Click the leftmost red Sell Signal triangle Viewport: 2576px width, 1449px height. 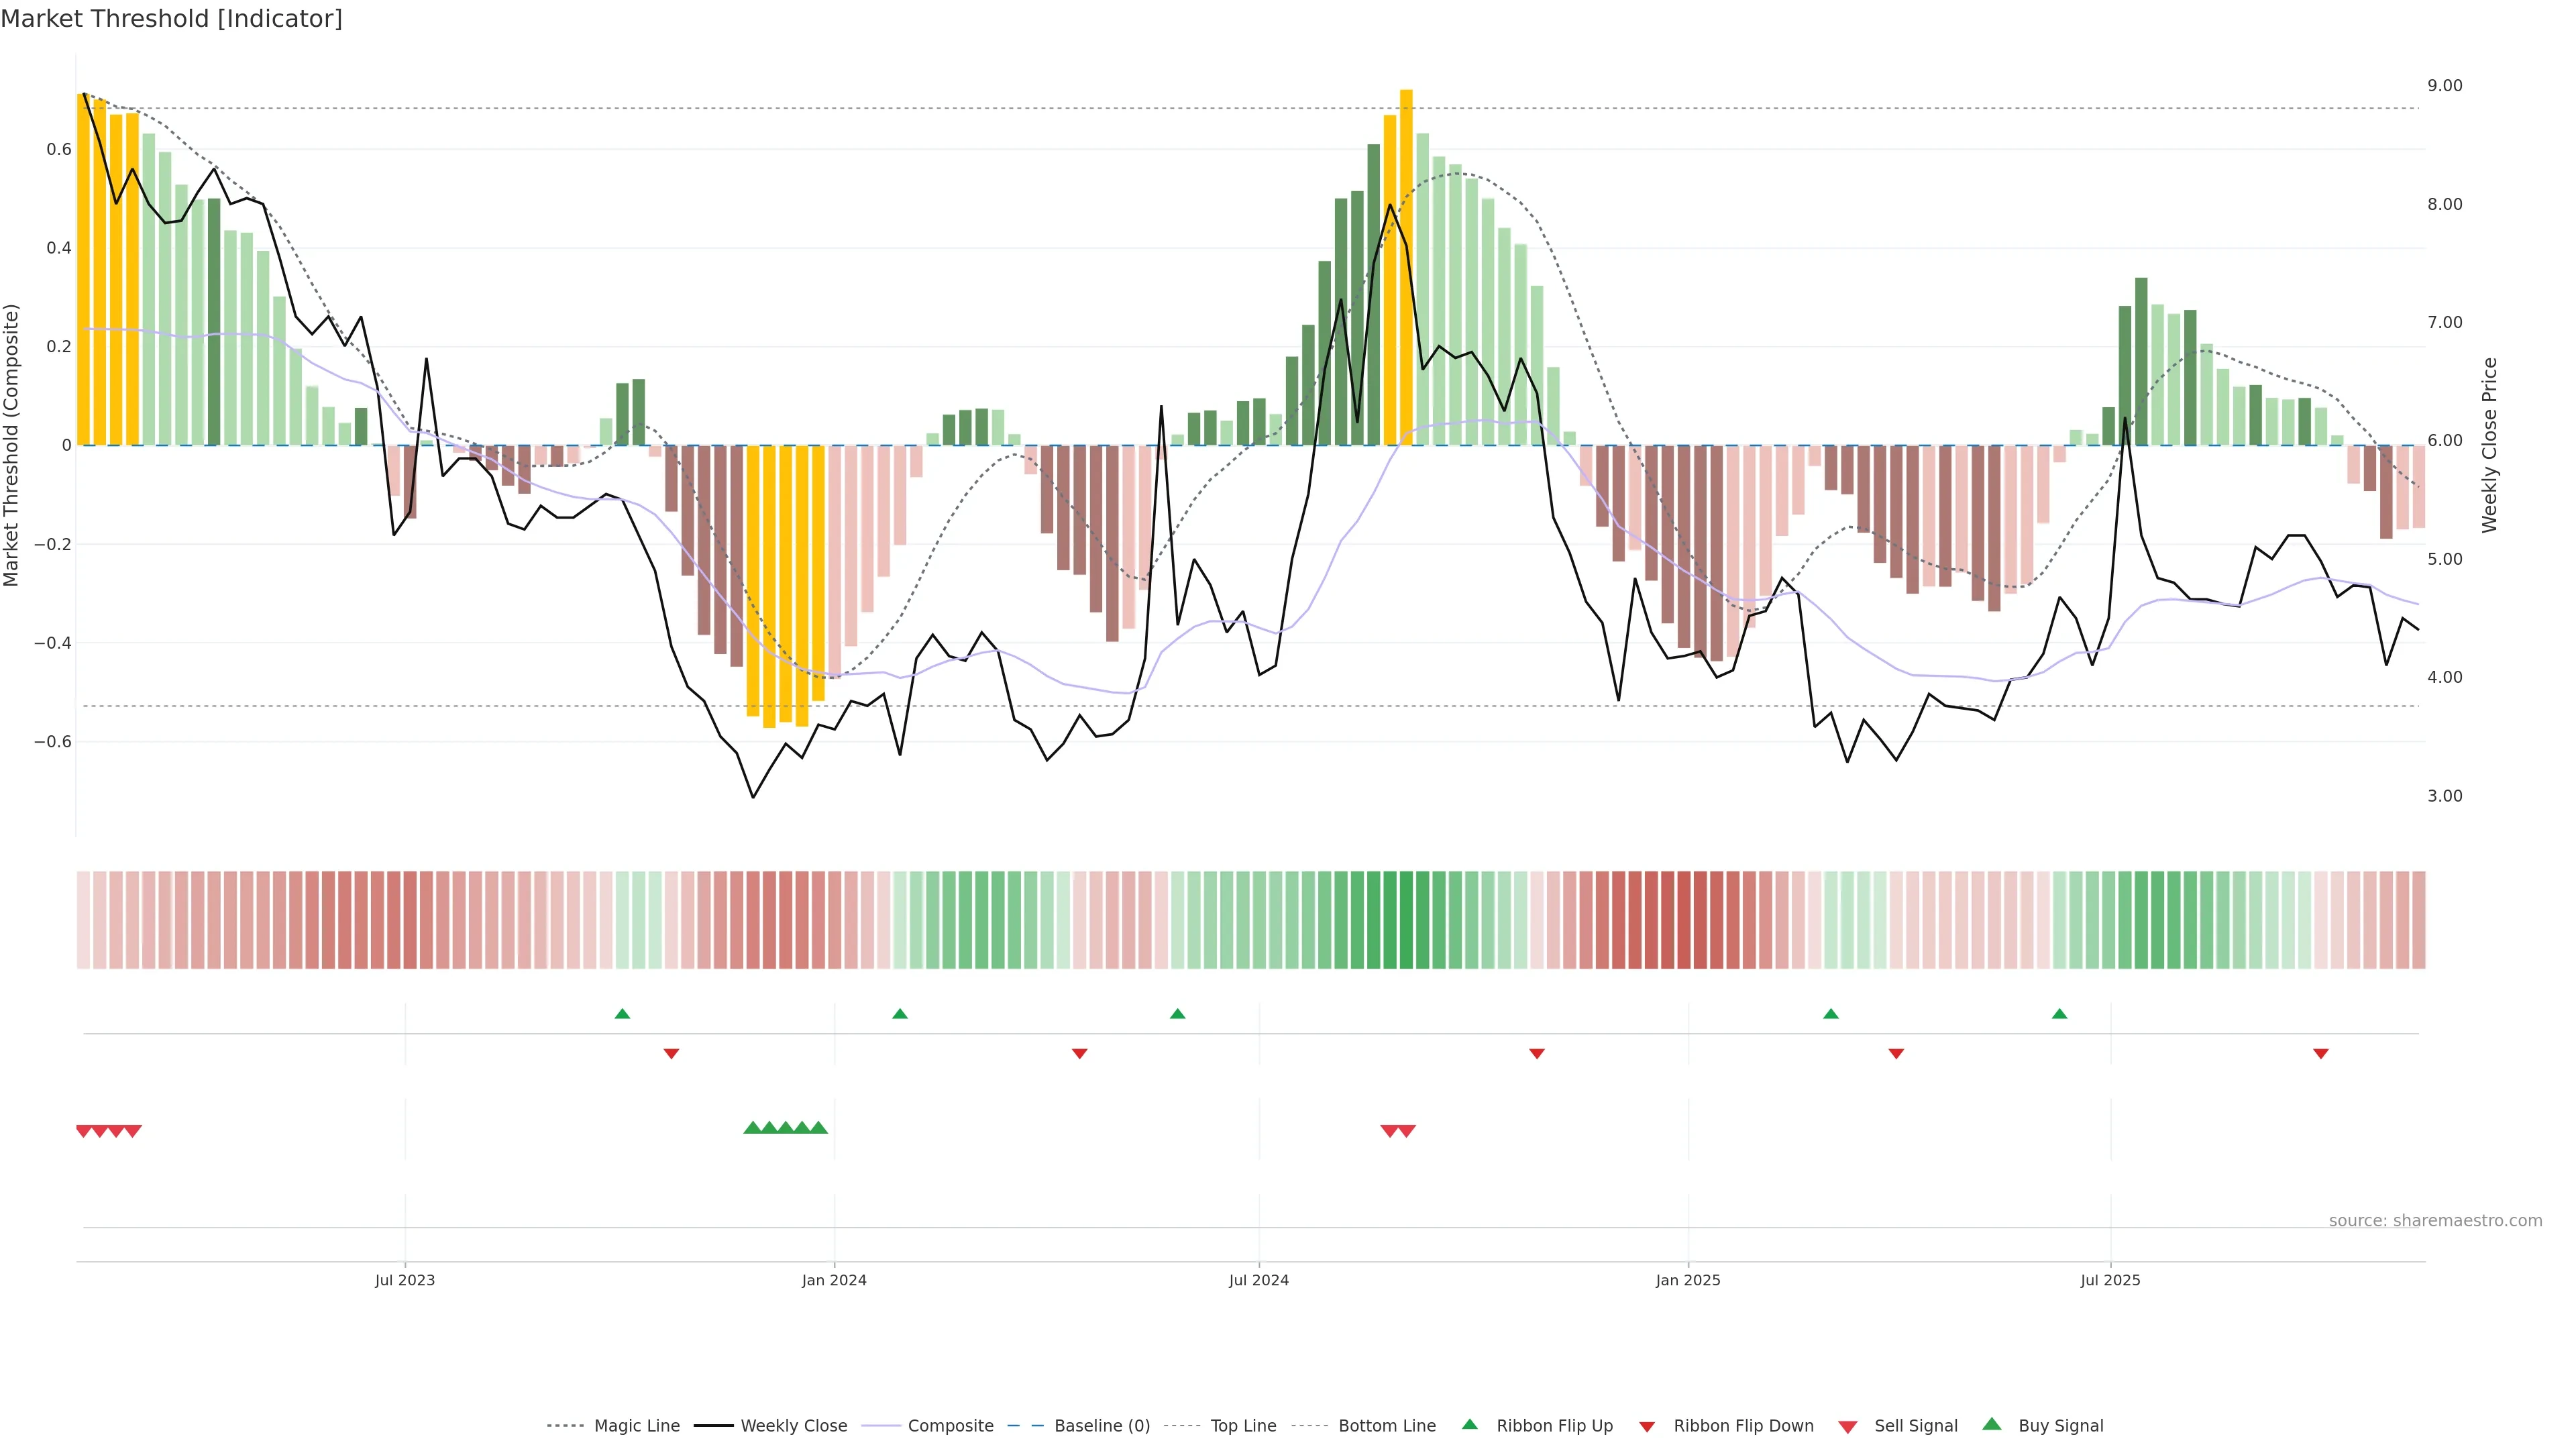point(84,1131)
